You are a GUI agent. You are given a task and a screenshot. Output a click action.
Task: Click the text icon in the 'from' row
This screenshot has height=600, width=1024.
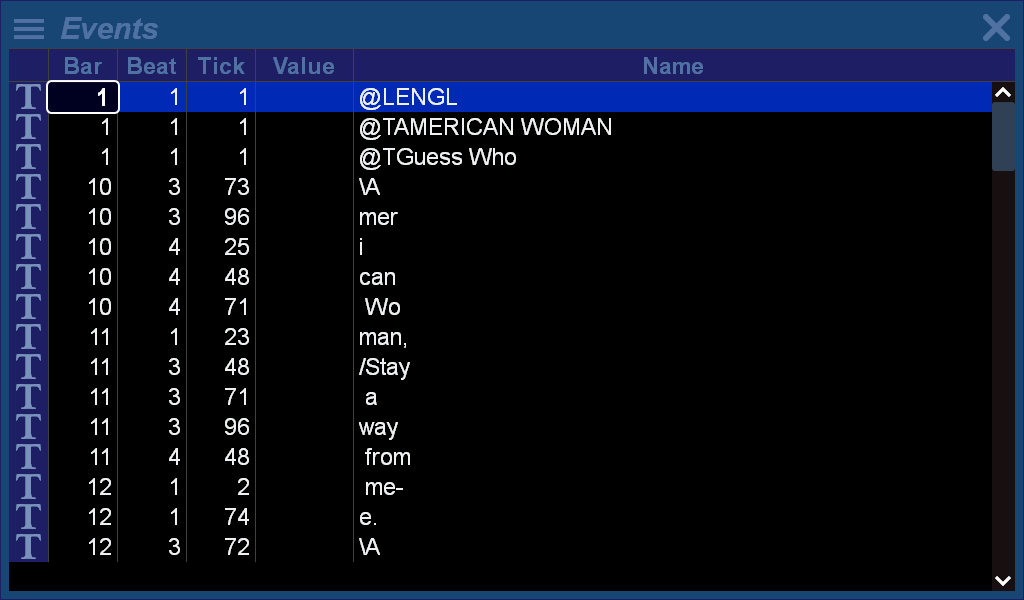tap(29, 457)
